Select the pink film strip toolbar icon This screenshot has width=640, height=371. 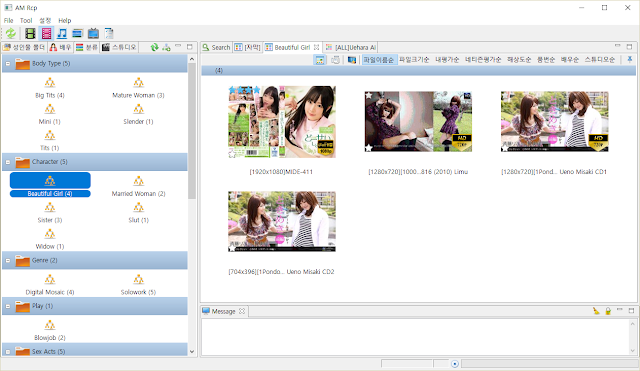[46, 33]
